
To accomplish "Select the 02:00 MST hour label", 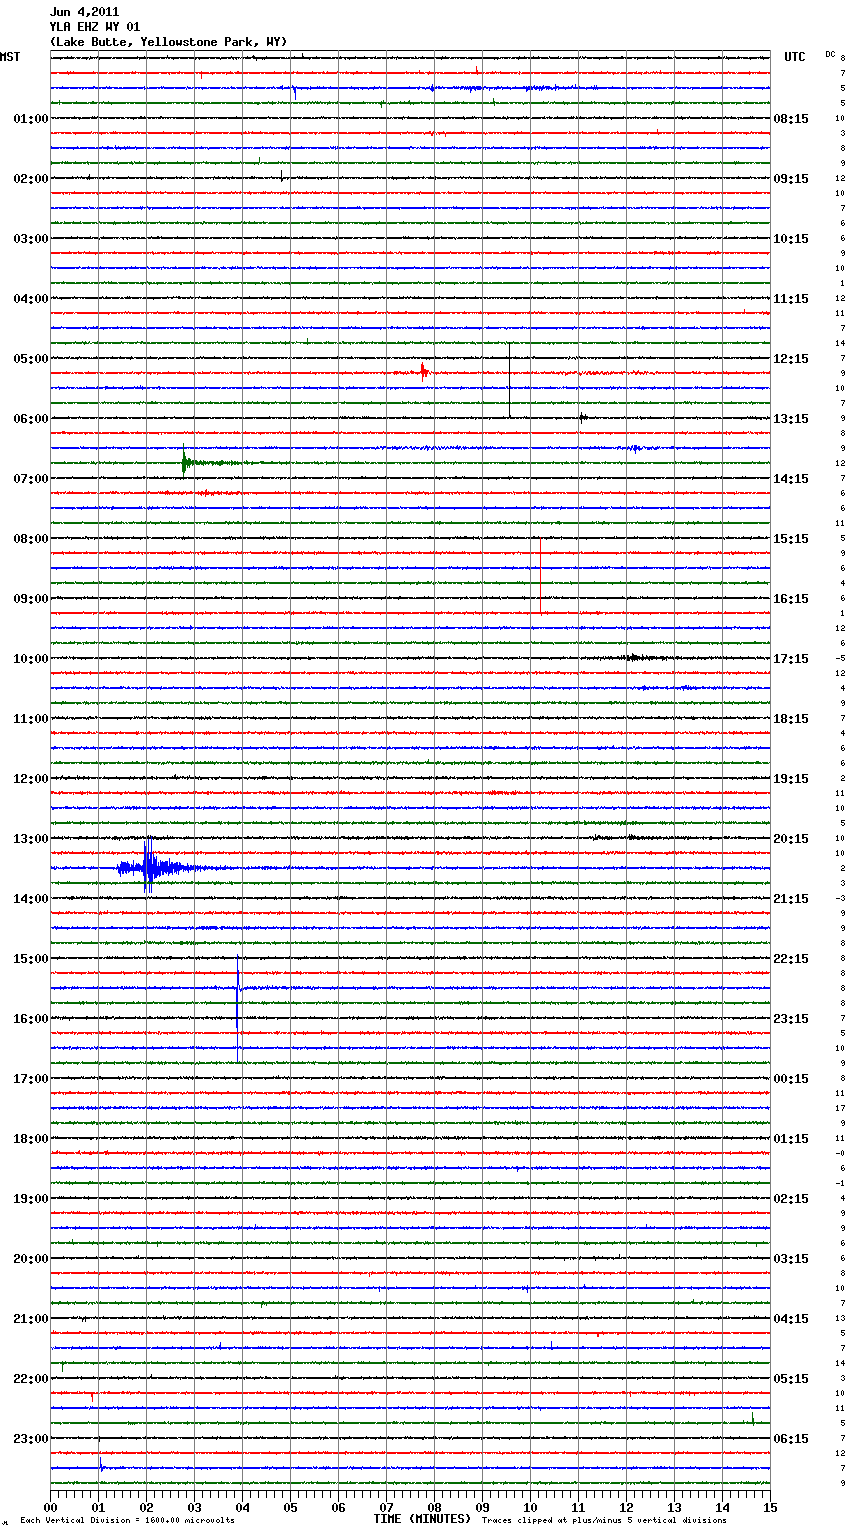I will click(x=31, y=179).
